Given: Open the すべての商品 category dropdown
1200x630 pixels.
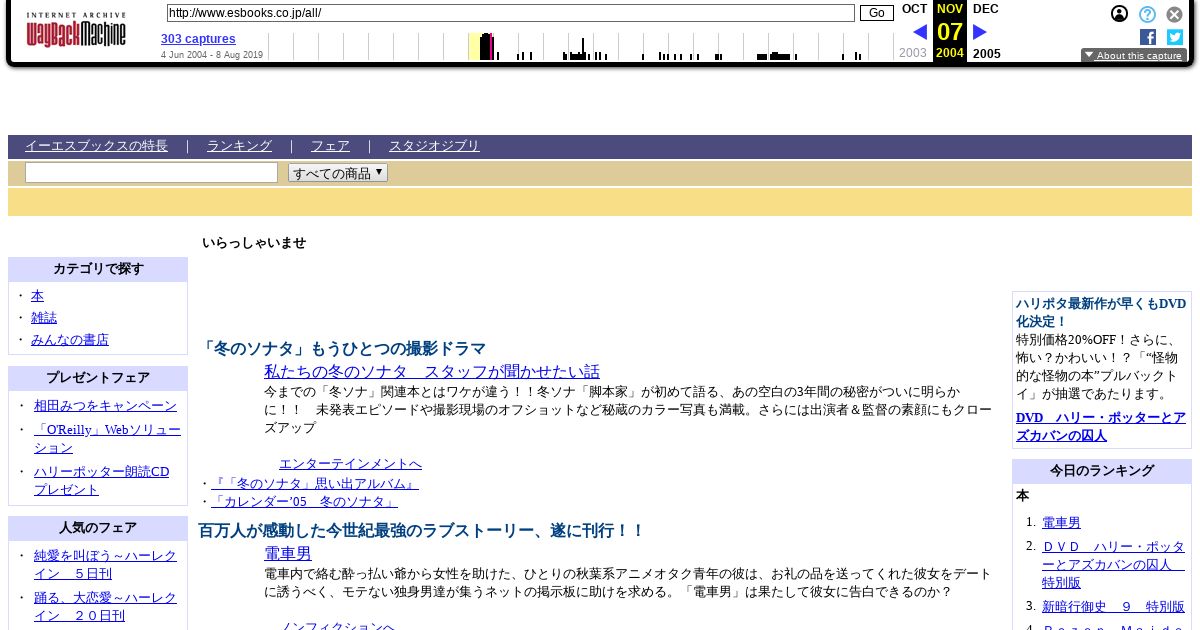Looking at the screenshot, I should 338,173.
